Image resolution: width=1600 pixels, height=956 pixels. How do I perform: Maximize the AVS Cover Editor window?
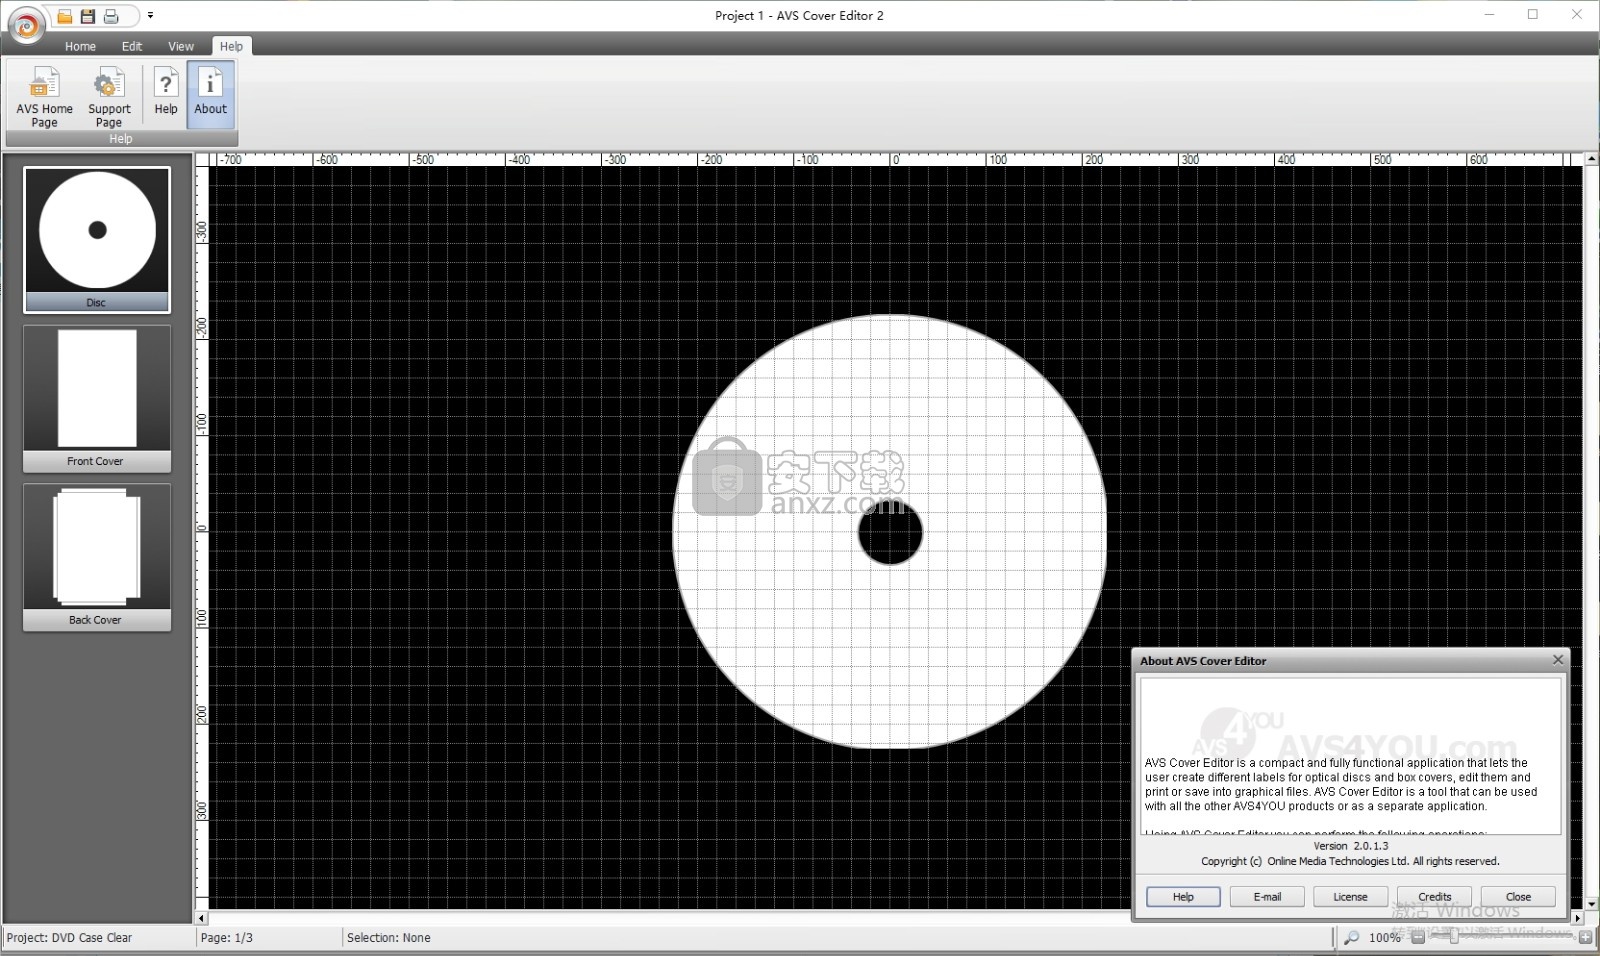coord(1533,15)
